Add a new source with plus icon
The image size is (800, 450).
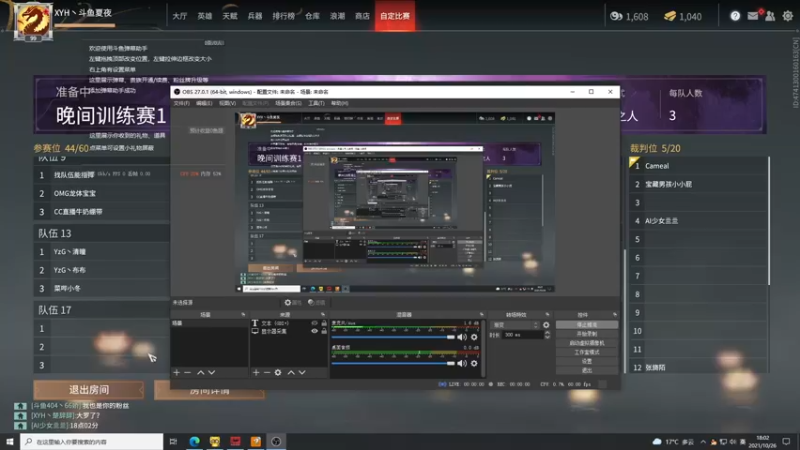click(256, 372)
